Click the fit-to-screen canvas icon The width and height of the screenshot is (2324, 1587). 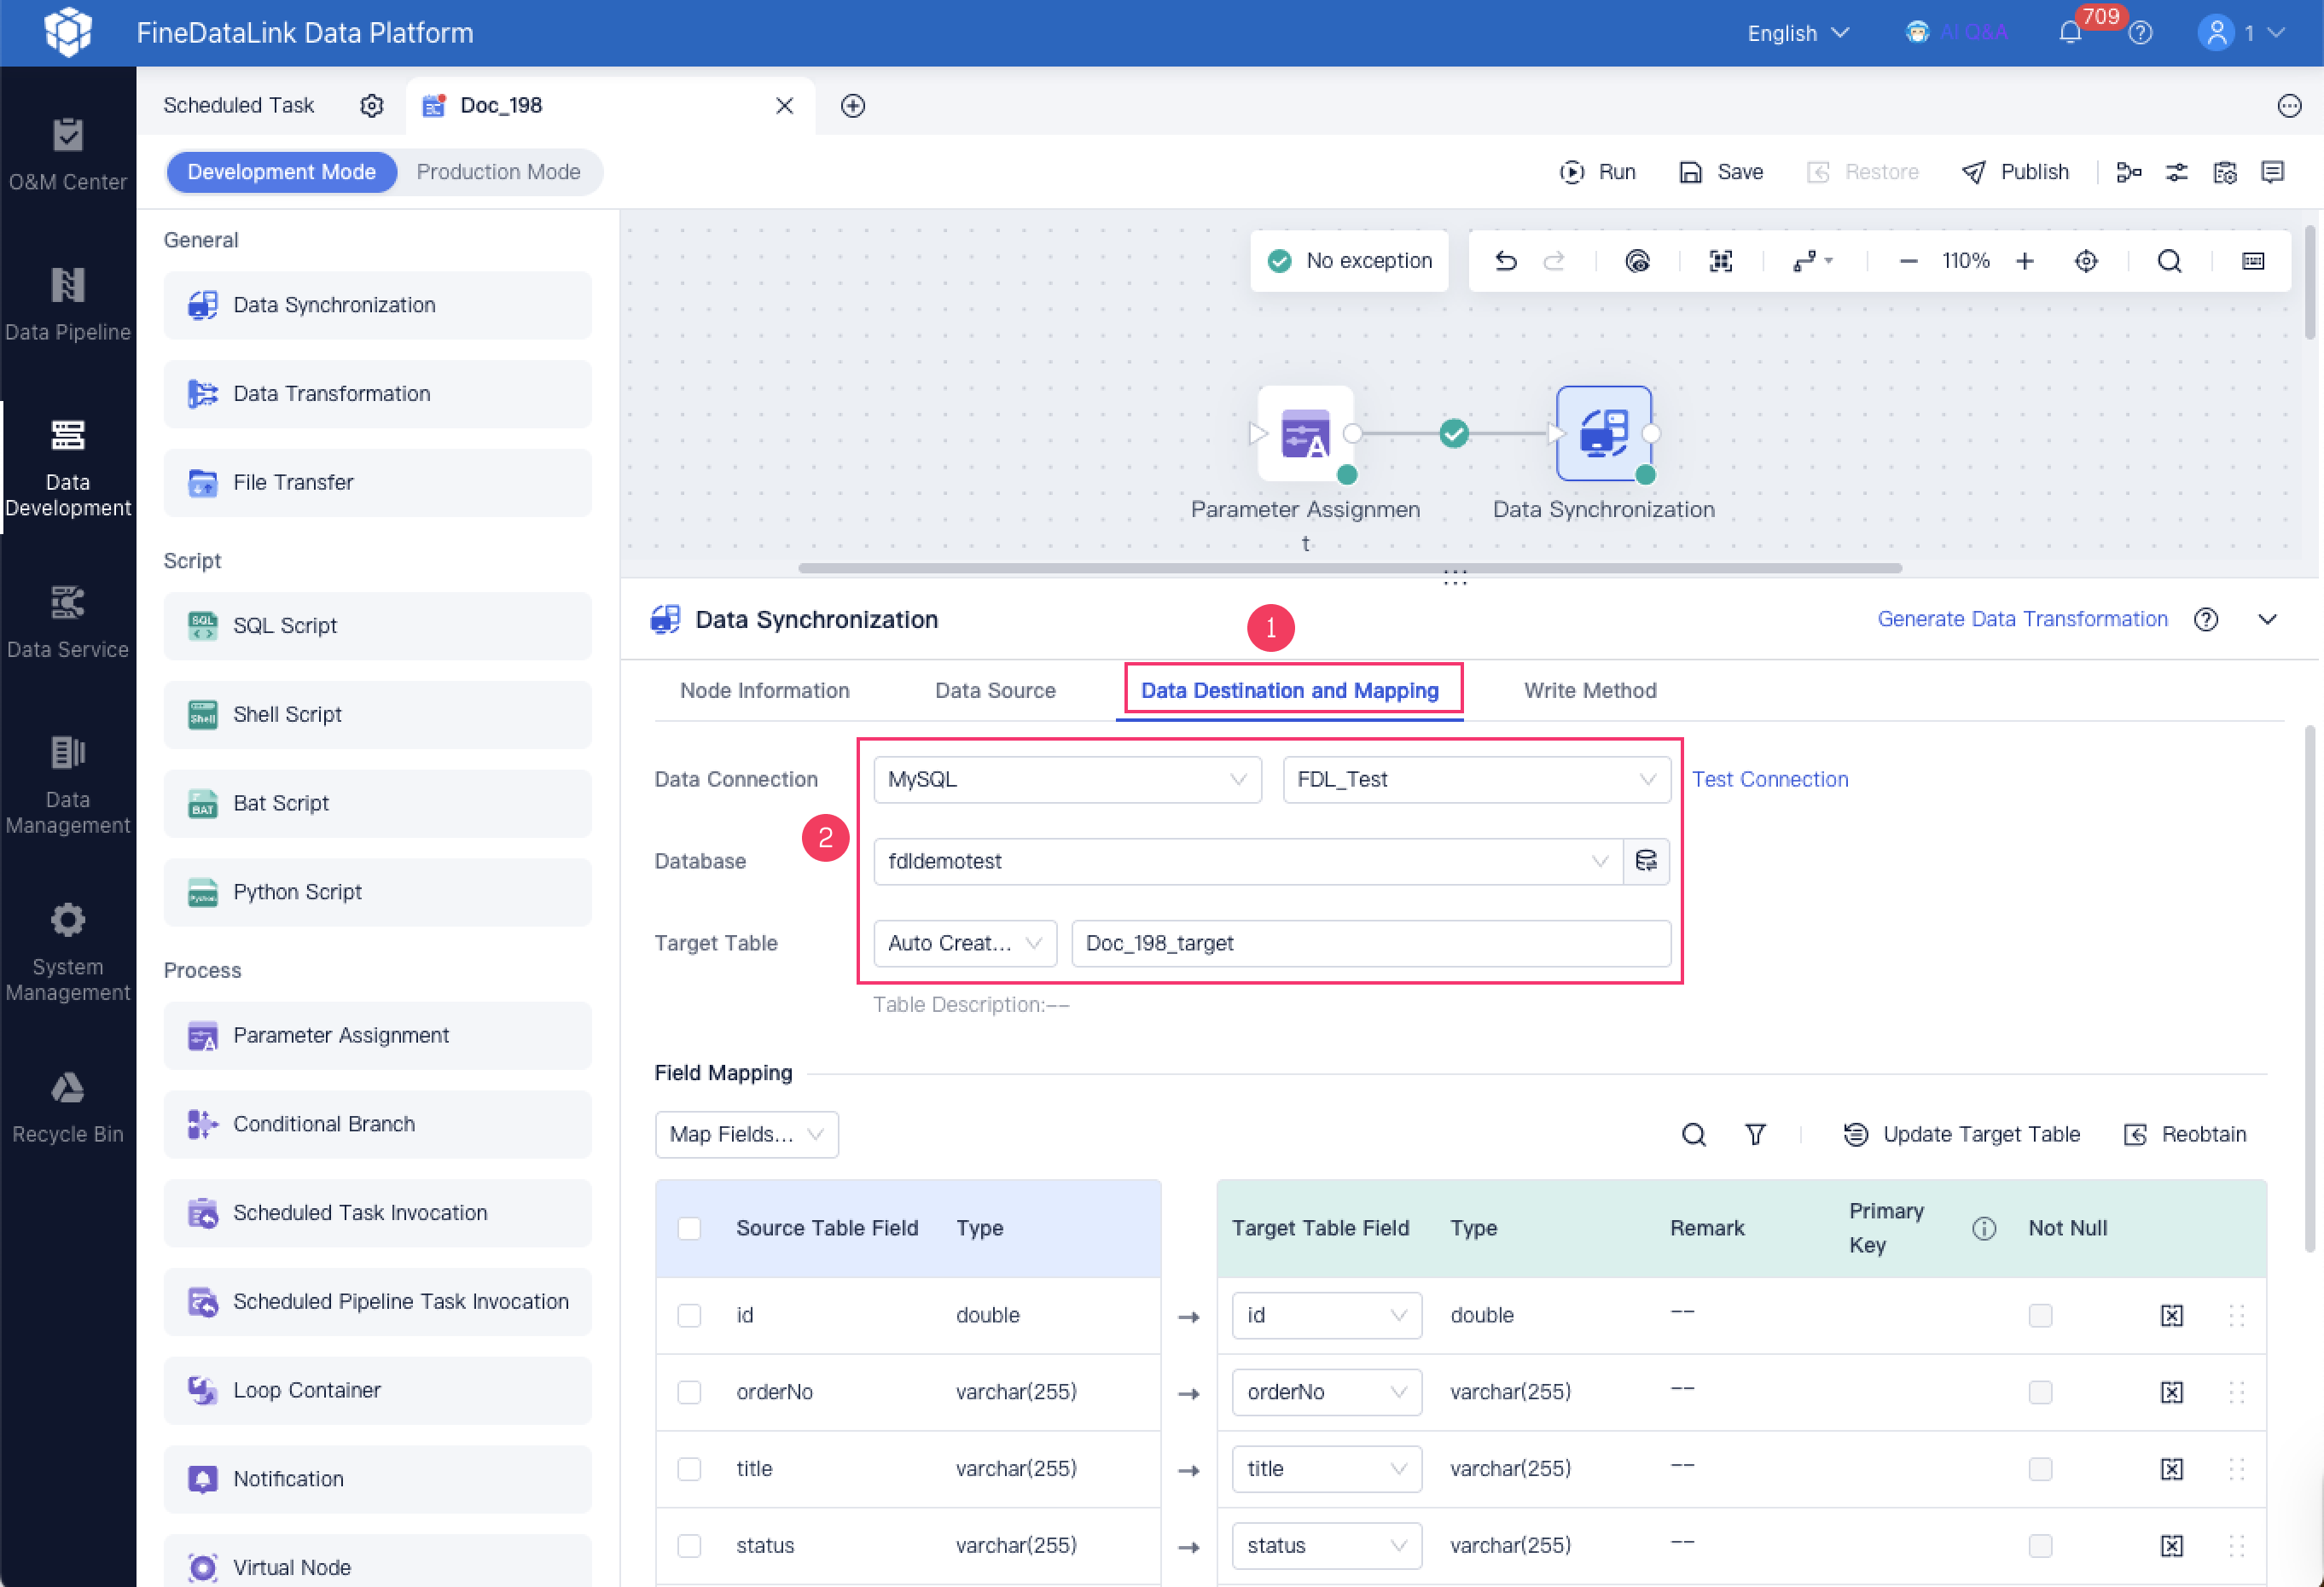[1720, 261]
